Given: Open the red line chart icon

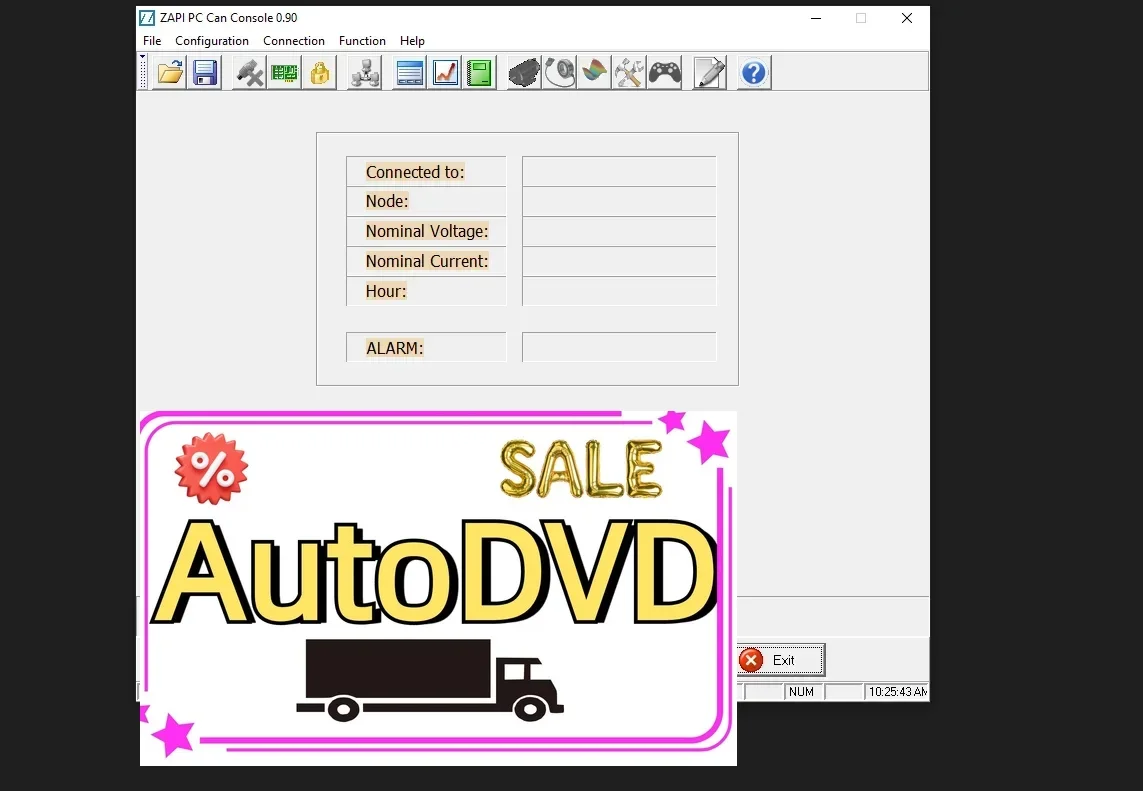Looking at the screenshot, I should coord(445,73).
